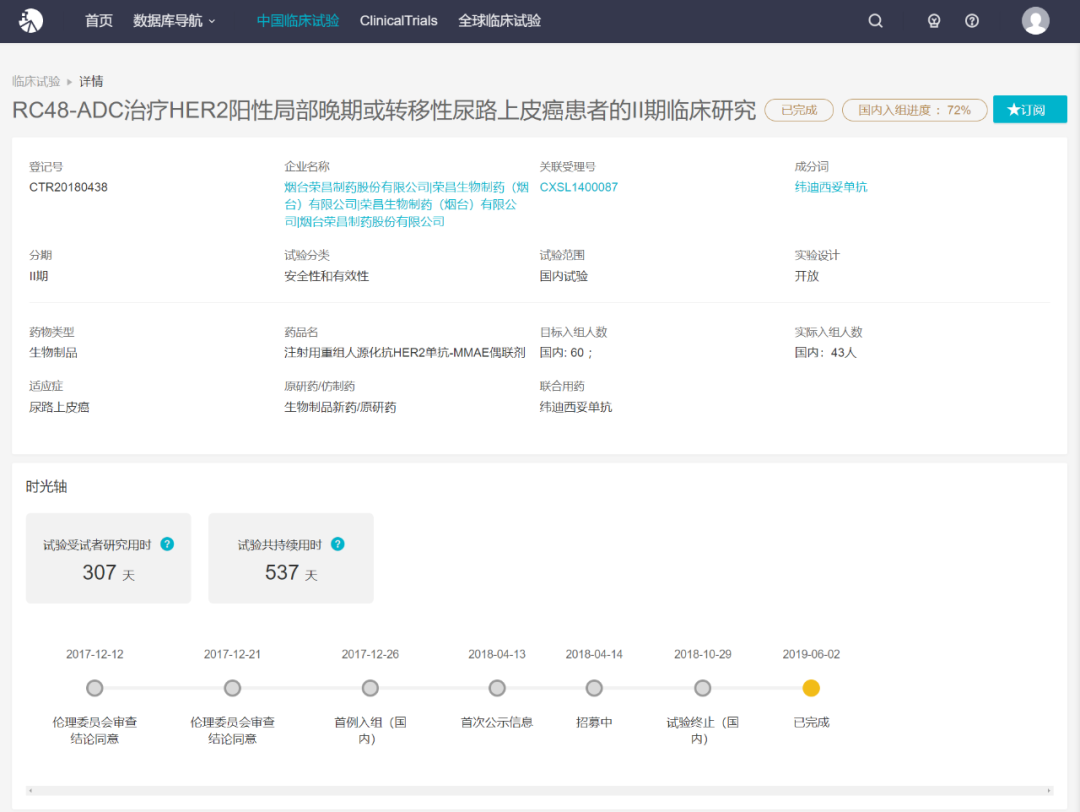The width and height of the screenshot is (1080, 812).
Task: Open 全球临床试验 tab
Action: click(499, 21)
